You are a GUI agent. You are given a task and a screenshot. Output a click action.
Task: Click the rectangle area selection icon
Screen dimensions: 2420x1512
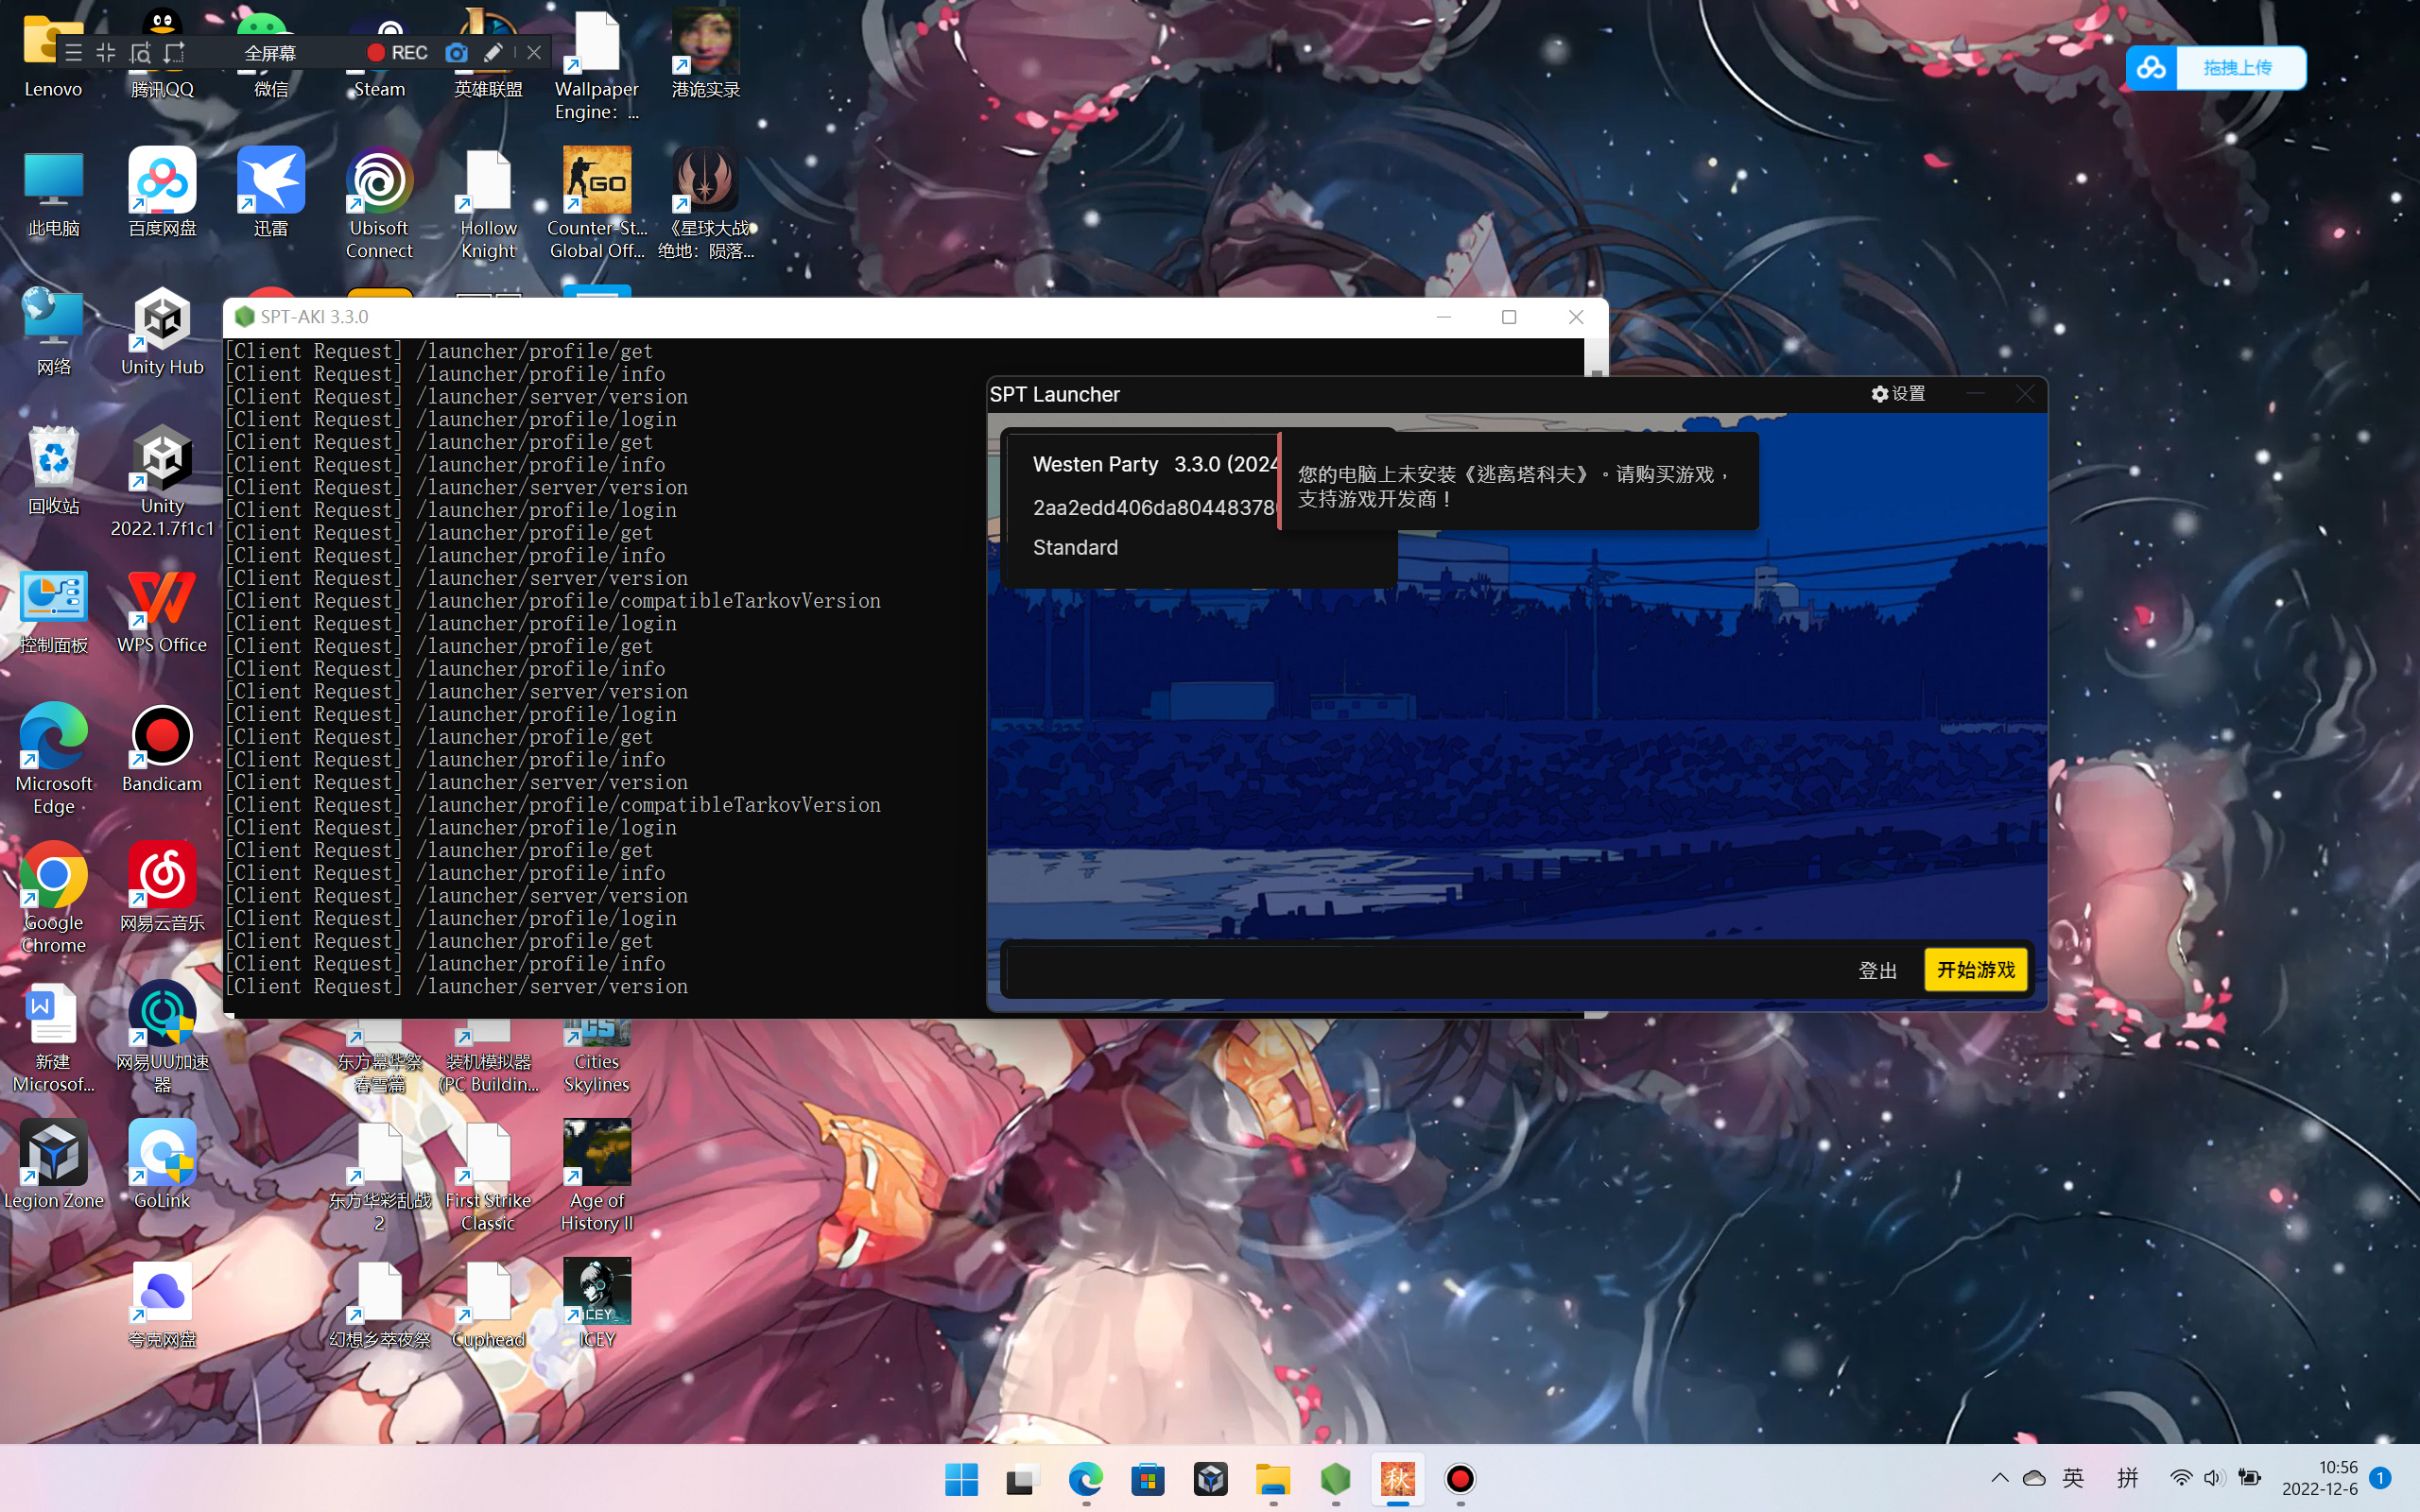(175, 53)
